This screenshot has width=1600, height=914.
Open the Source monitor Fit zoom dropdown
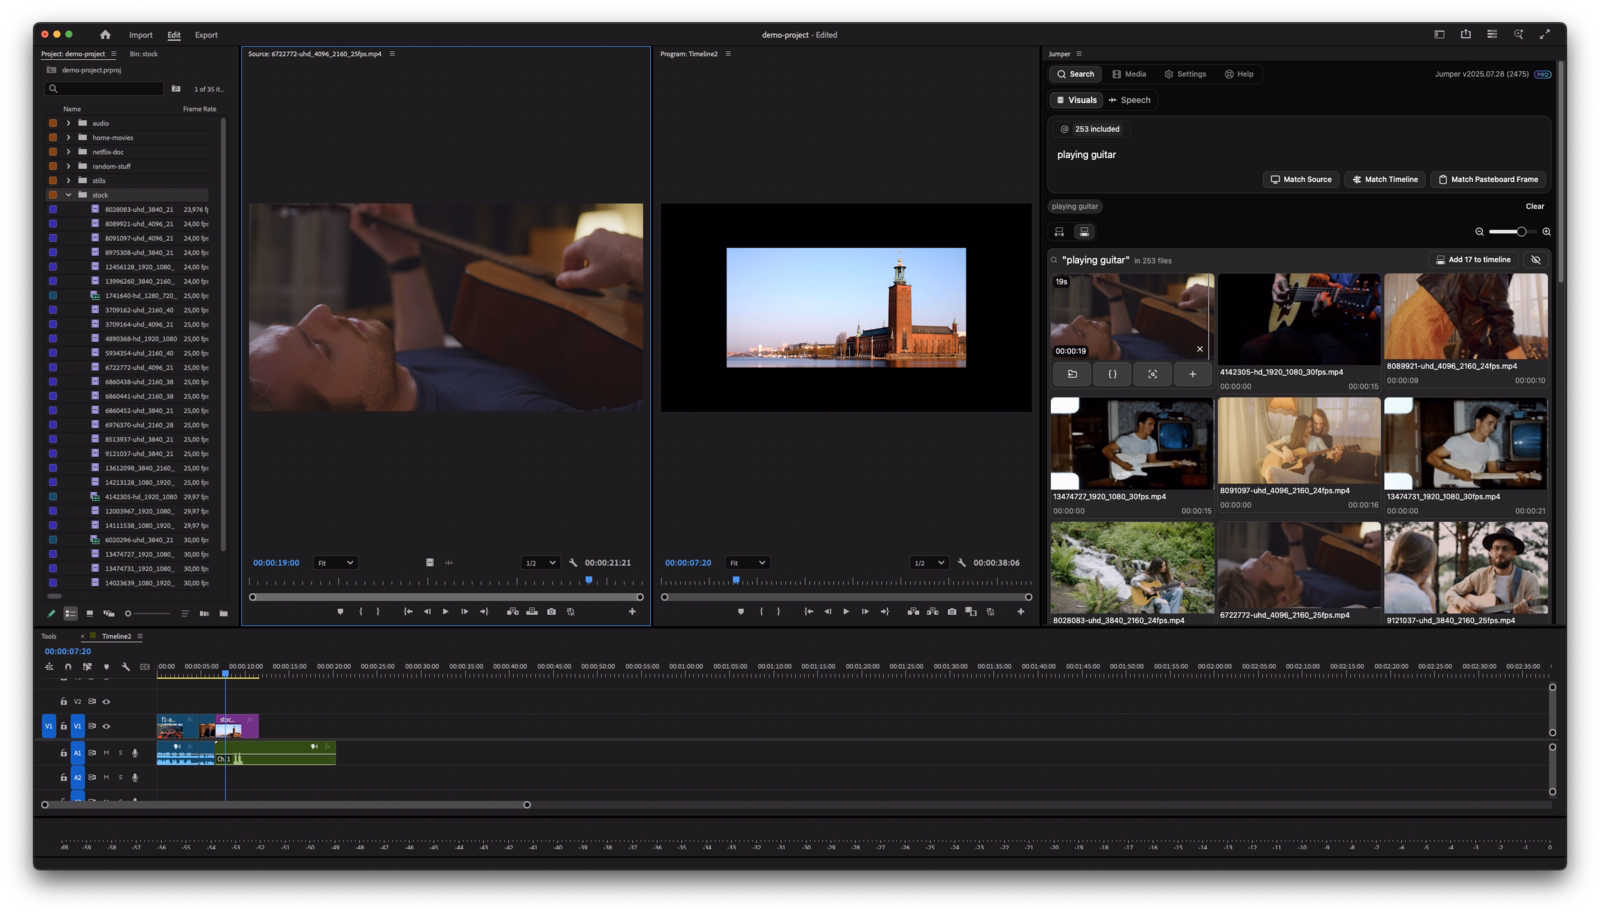click(x=335, y=563)
